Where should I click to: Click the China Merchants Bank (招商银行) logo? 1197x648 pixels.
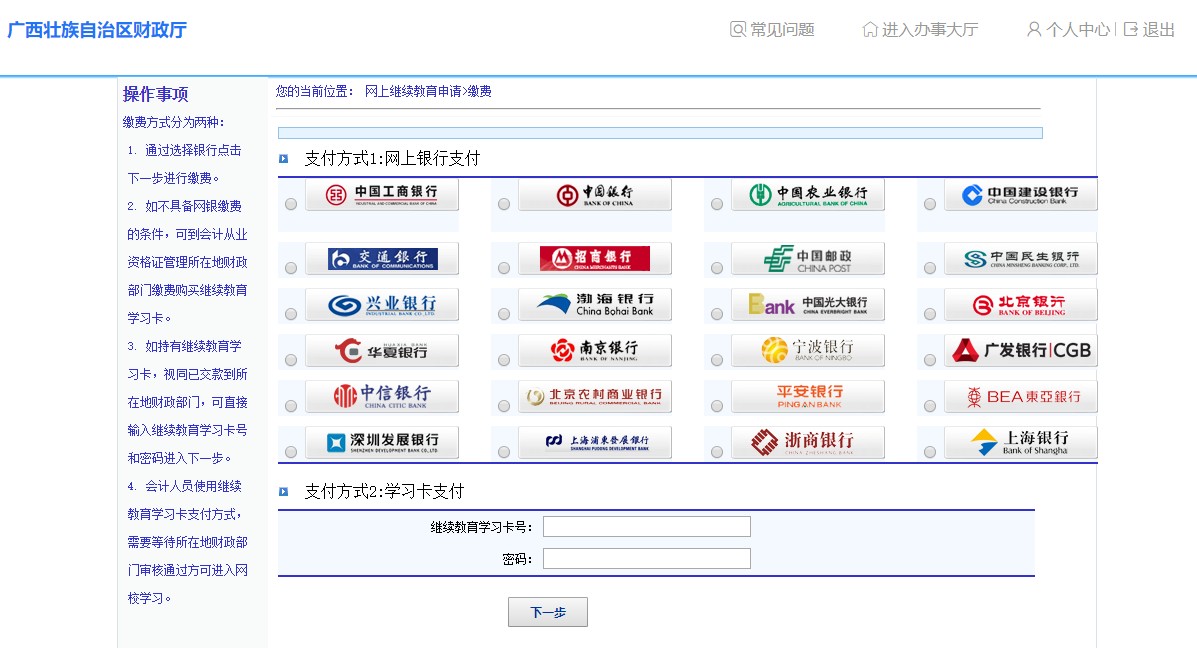(x=595, y=259)
